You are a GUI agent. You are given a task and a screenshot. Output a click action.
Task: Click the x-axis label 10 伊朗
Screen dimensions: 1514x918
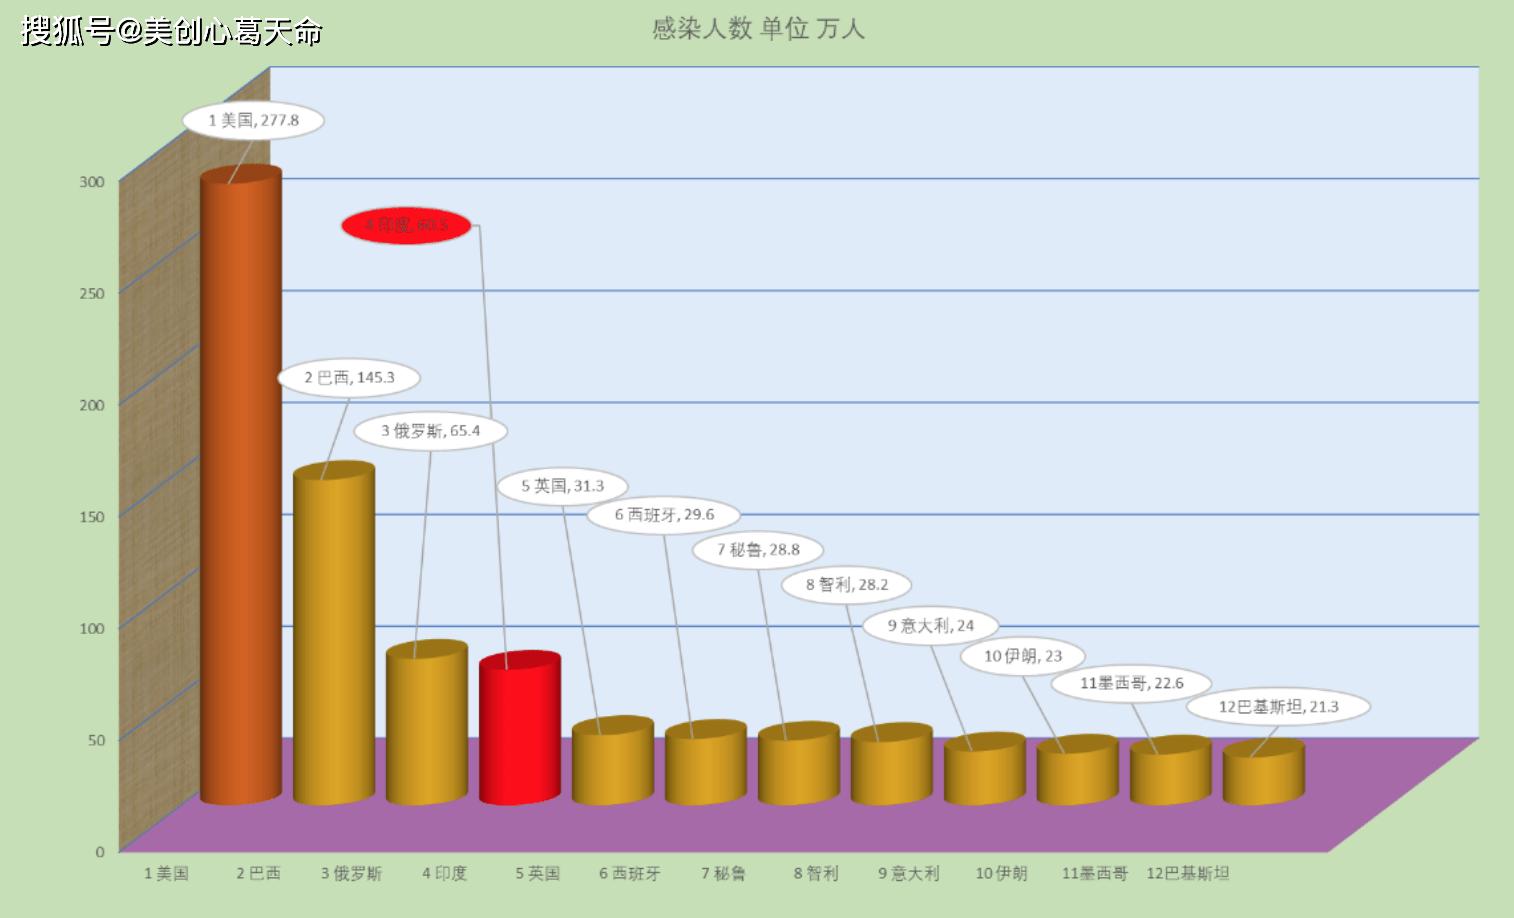[x=1001, y=873]
